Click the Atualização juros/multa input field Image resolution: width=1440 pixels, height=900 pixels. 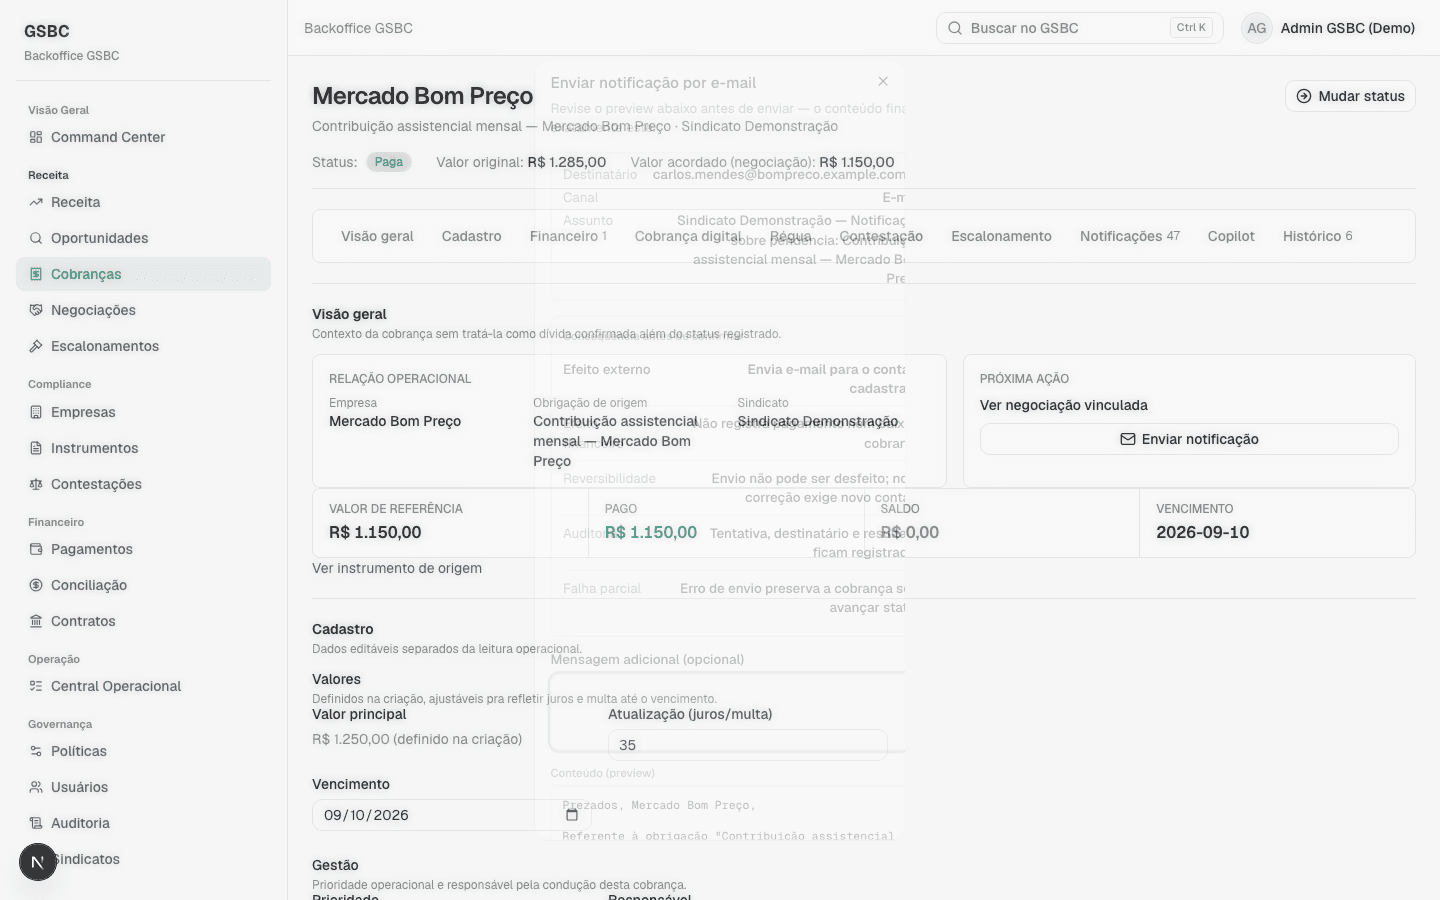(748, 745)
